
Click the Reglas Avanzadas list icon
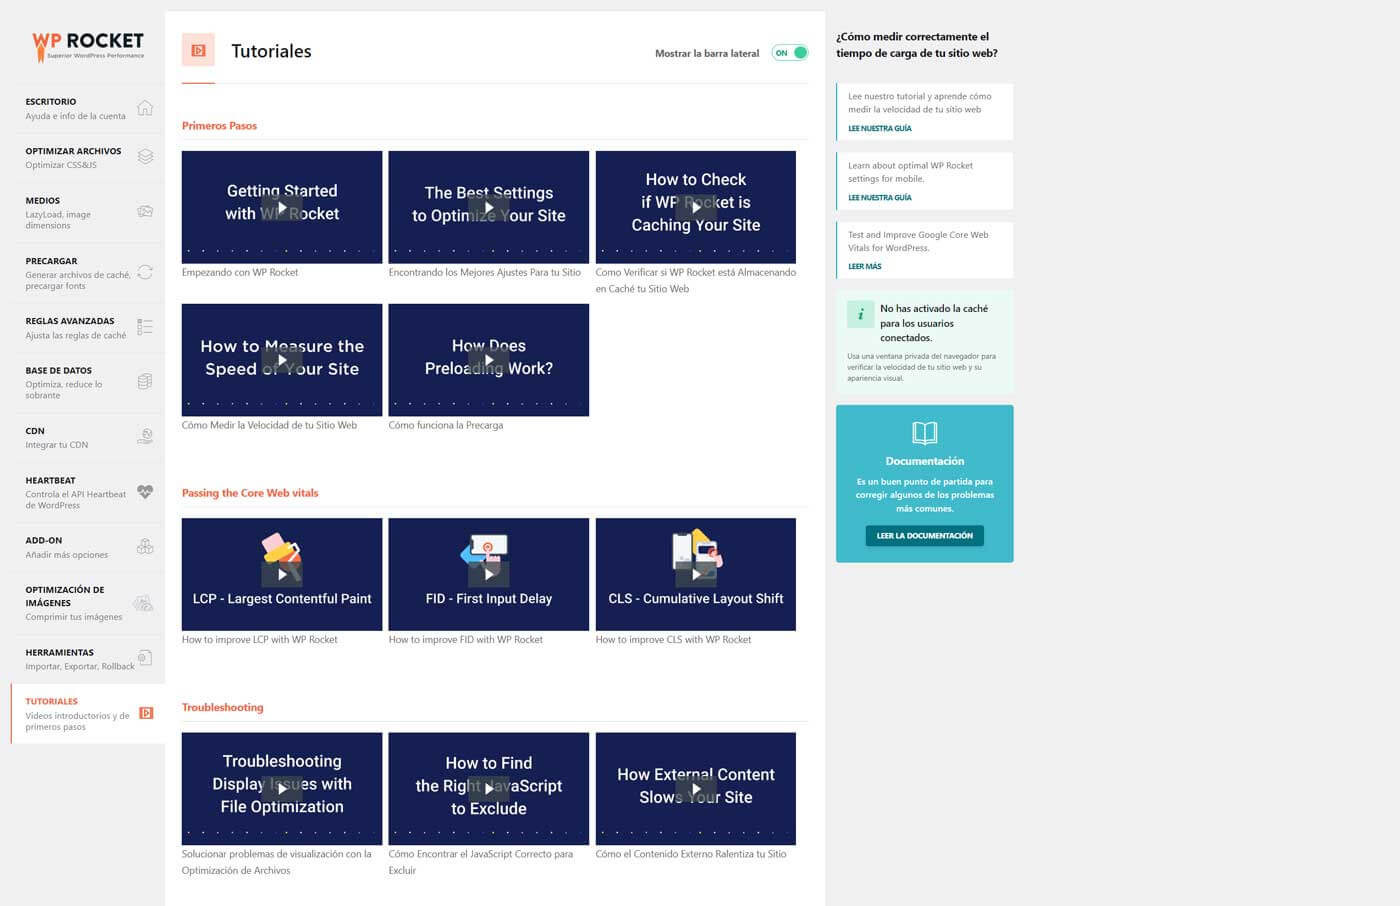tap(145, 327)
